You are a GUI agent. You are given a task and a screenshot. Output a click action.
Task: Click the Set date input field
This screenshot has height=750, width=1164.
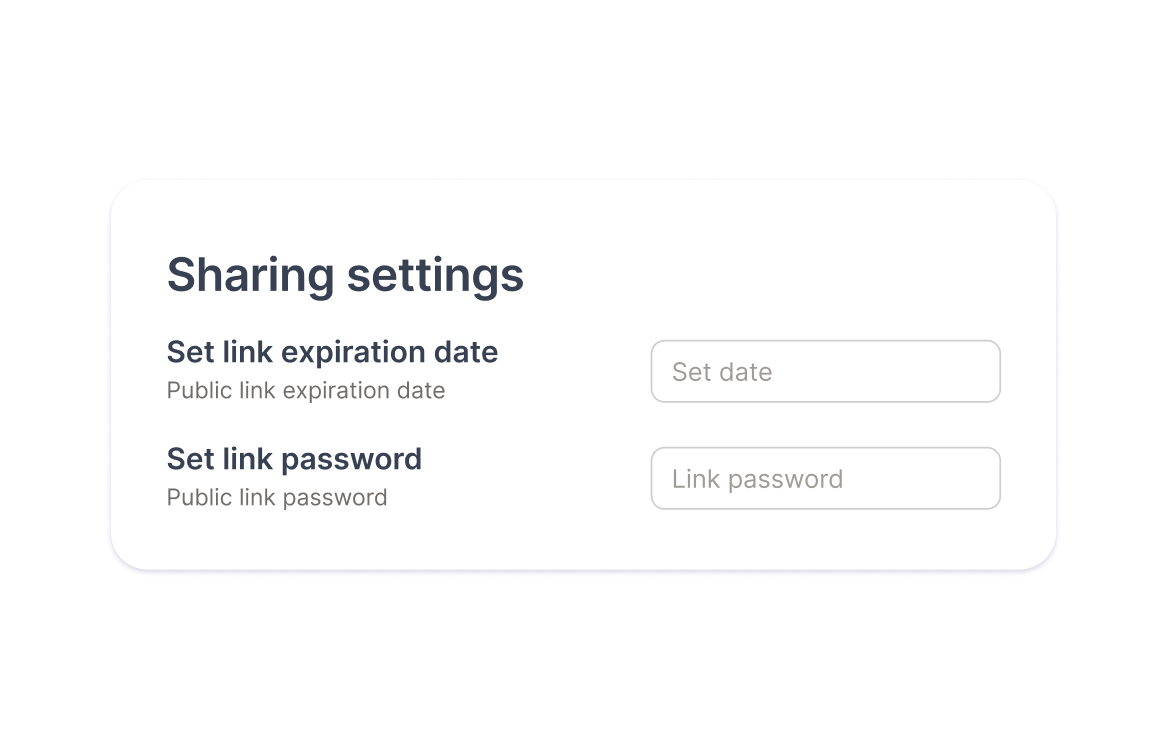click(x=825, y=372)
